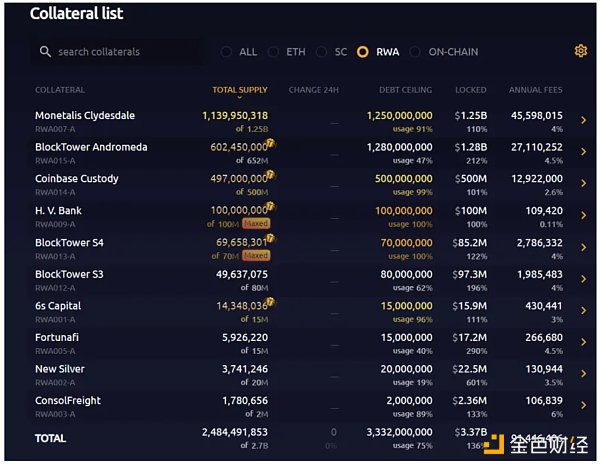Click the badge icon on H. V. Bank supply

(x=270, y=207)
